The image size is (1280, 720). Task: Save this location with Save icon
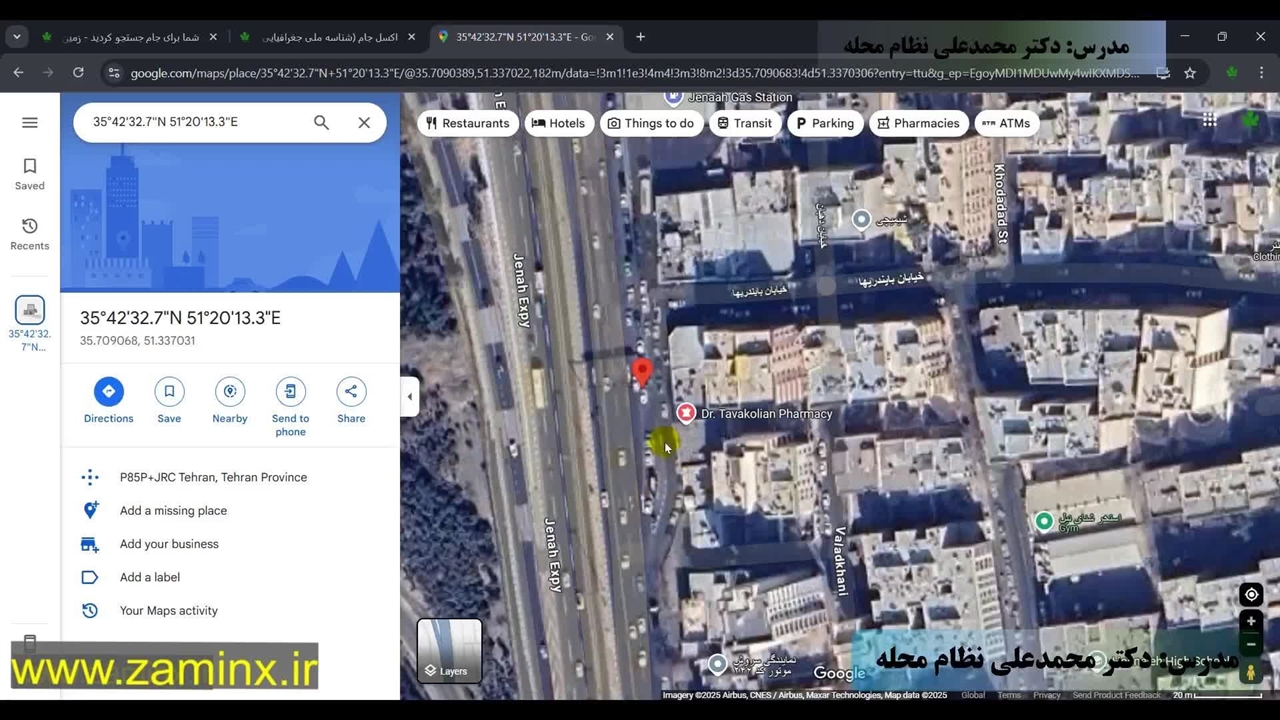[x=169, y=392]
